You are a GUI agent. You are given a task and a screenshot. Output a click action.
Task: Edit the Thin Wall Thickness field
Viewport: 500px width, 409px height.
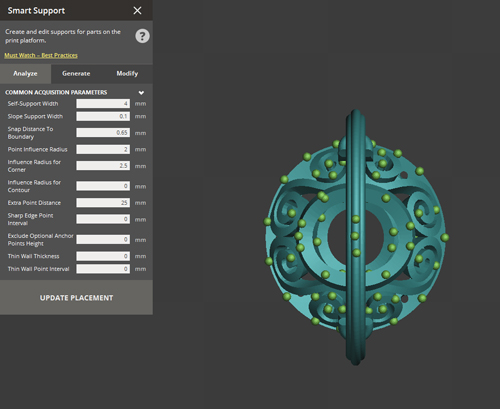coord(103,256)
